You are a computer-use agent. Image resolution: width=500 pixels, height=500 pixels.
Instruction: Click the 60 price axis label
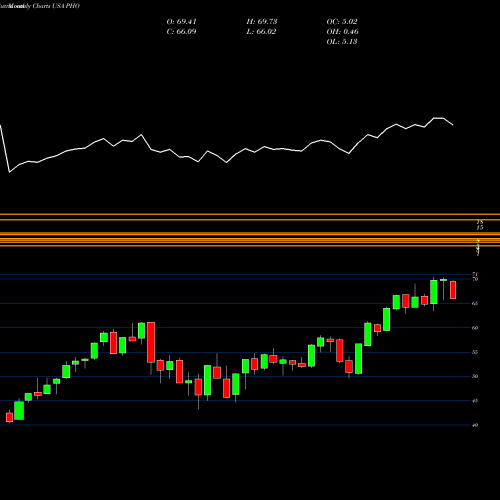pyautogui.click(x=475, y=328)
